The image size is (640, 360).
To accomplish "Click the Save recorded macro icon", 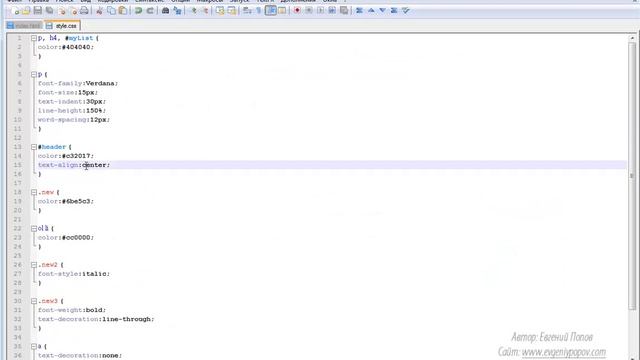I will coord(344,11).
